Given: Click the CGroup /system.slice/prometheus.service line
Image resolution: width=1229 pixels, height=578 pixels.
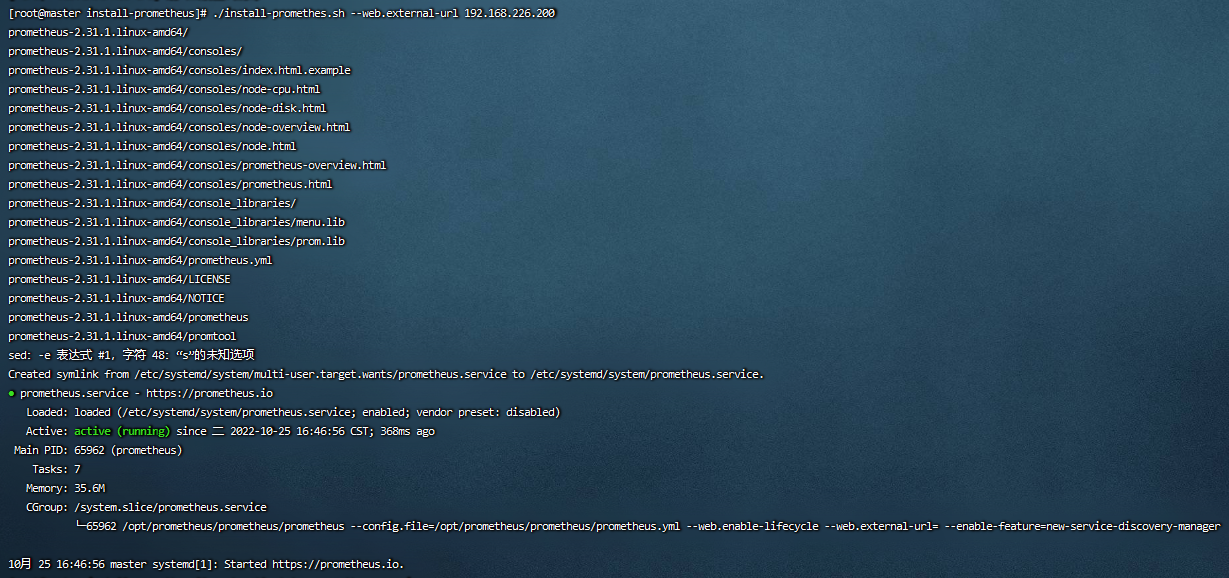Looking at the screenshot, I should pos(146,507).
